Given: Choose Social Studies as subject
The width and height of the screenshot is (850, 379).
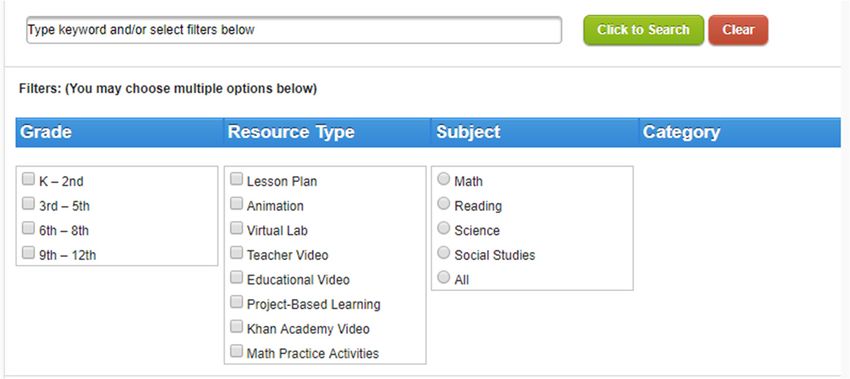Looking at the screenshot, I should (444, 253).
